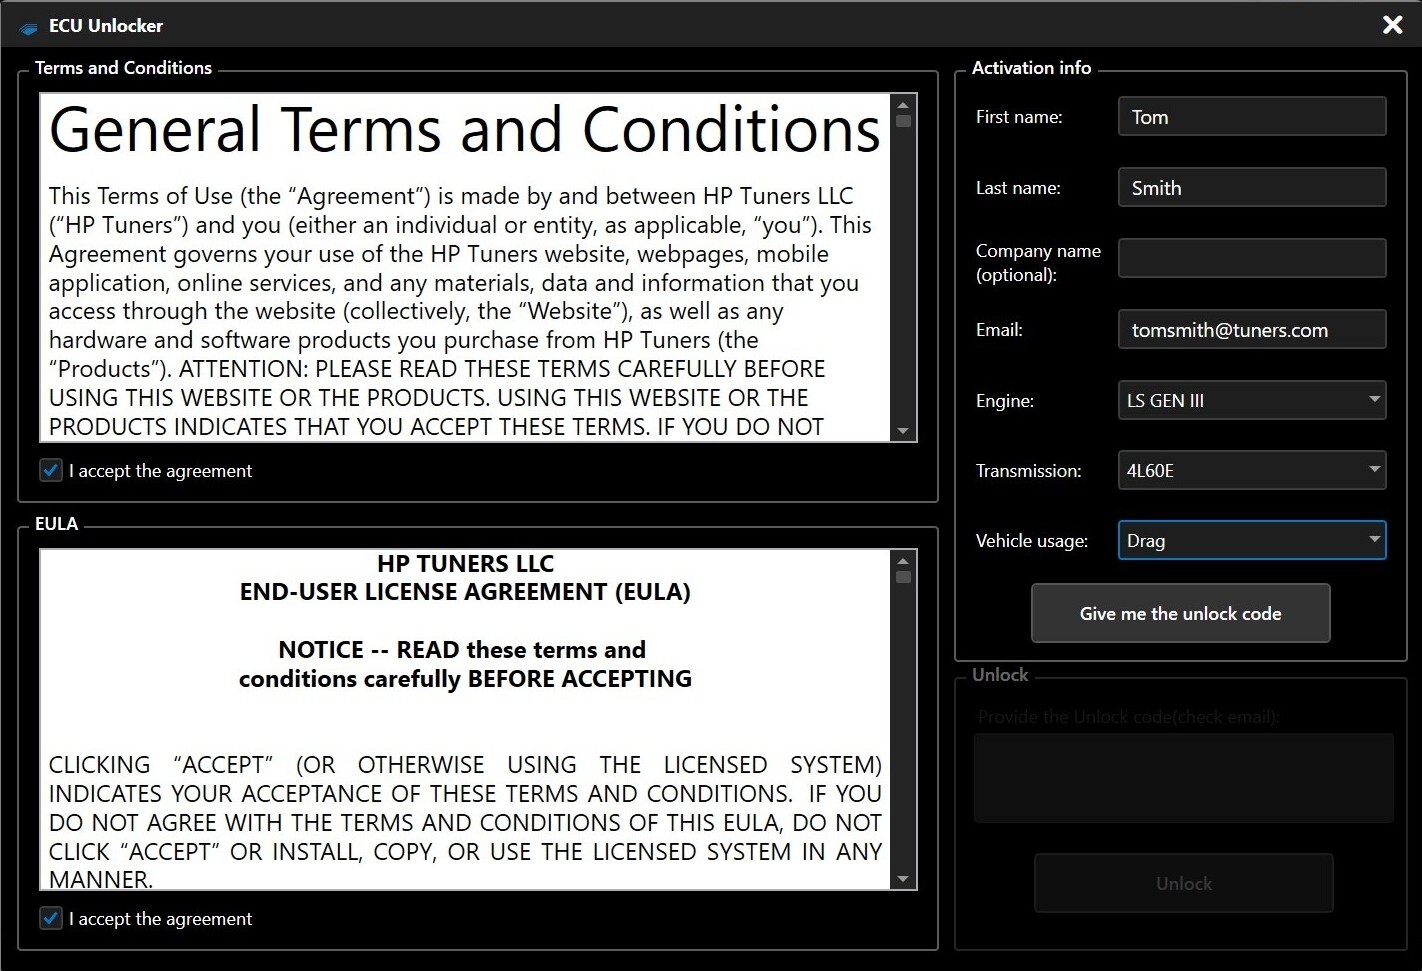Image resolution: width=1422 pixels, height=971 pixels.
Task: Click down arrow of Terms and Conditions scrollbar
Action: click(903, 431)
